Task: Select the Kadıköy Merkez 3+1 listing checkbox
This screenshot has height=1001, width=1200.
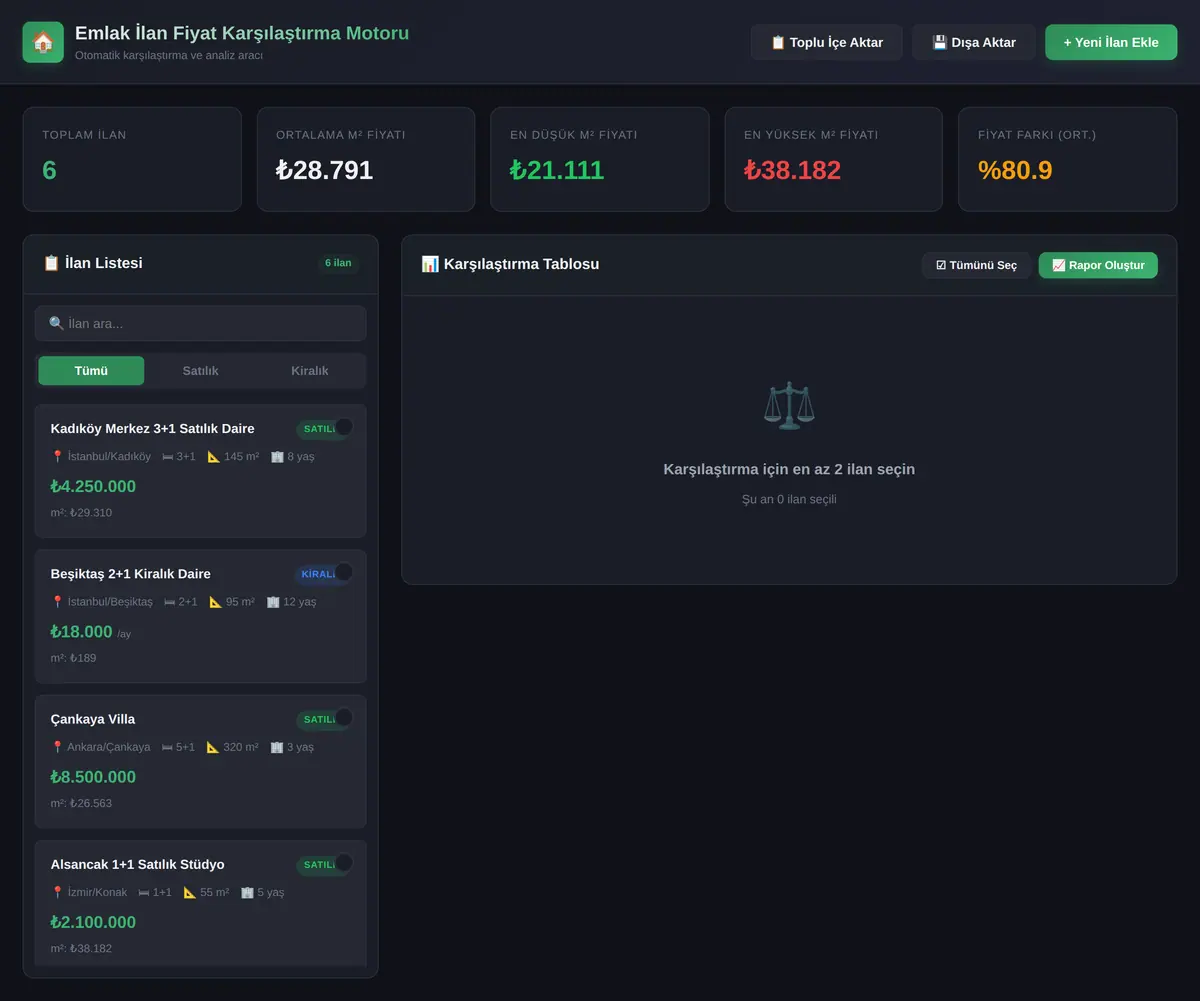Action: click(x=344, y=427)
